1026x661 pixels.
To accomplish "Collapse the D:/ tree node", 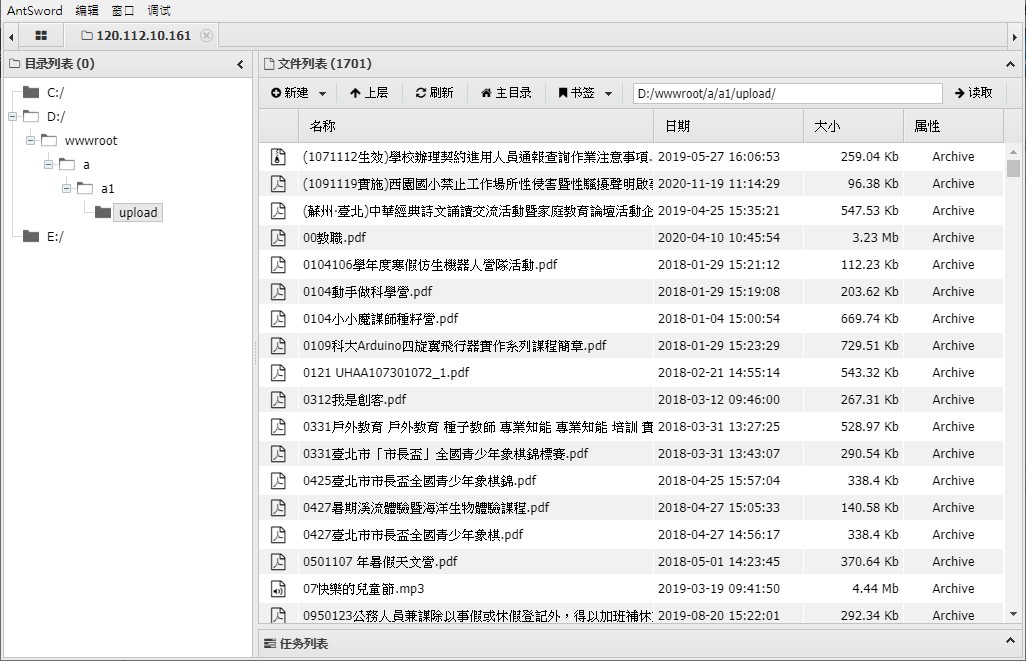I will pyautogui.click(x=12, y=116).
